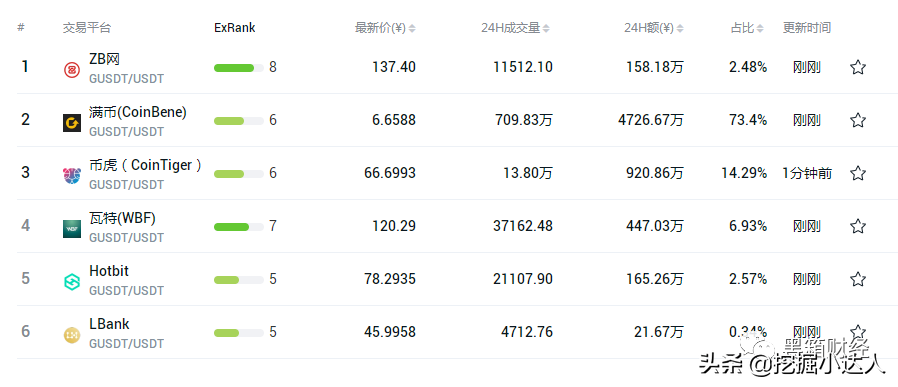Image resolution: width=898 pixels, height=387 pixels.
Task: Click the LBank exchange logo icon
Action: 72,334
